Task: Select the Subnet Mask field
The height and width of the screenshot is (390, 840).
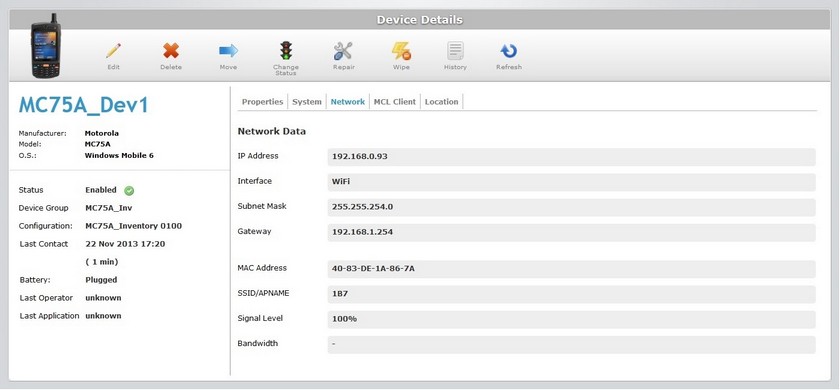Action: [572, 207]
